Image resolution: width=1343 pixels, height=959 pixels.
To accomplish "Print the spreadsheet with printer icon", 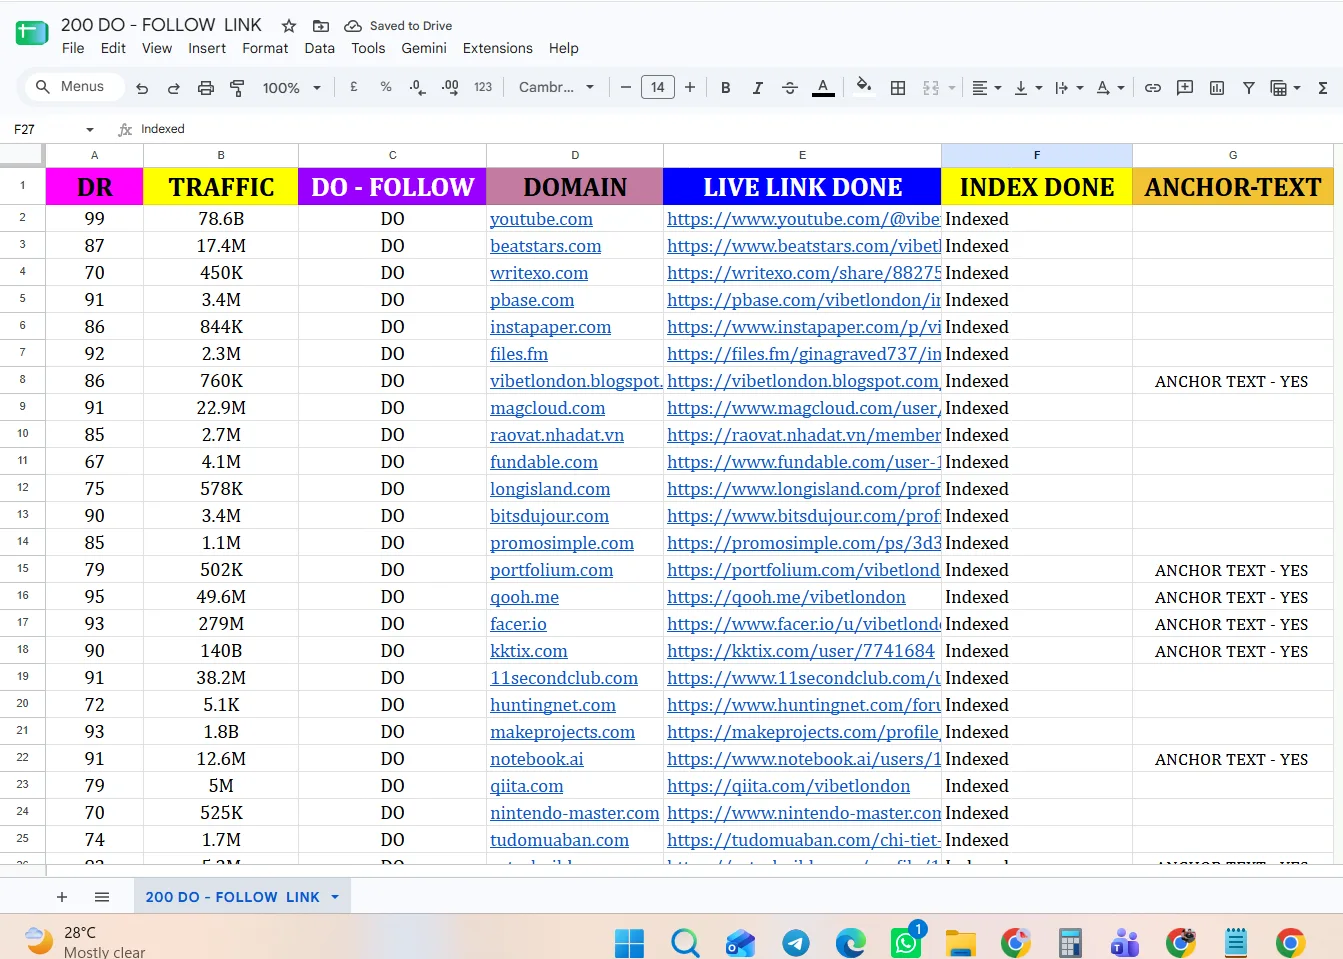I will pos(206,88).
